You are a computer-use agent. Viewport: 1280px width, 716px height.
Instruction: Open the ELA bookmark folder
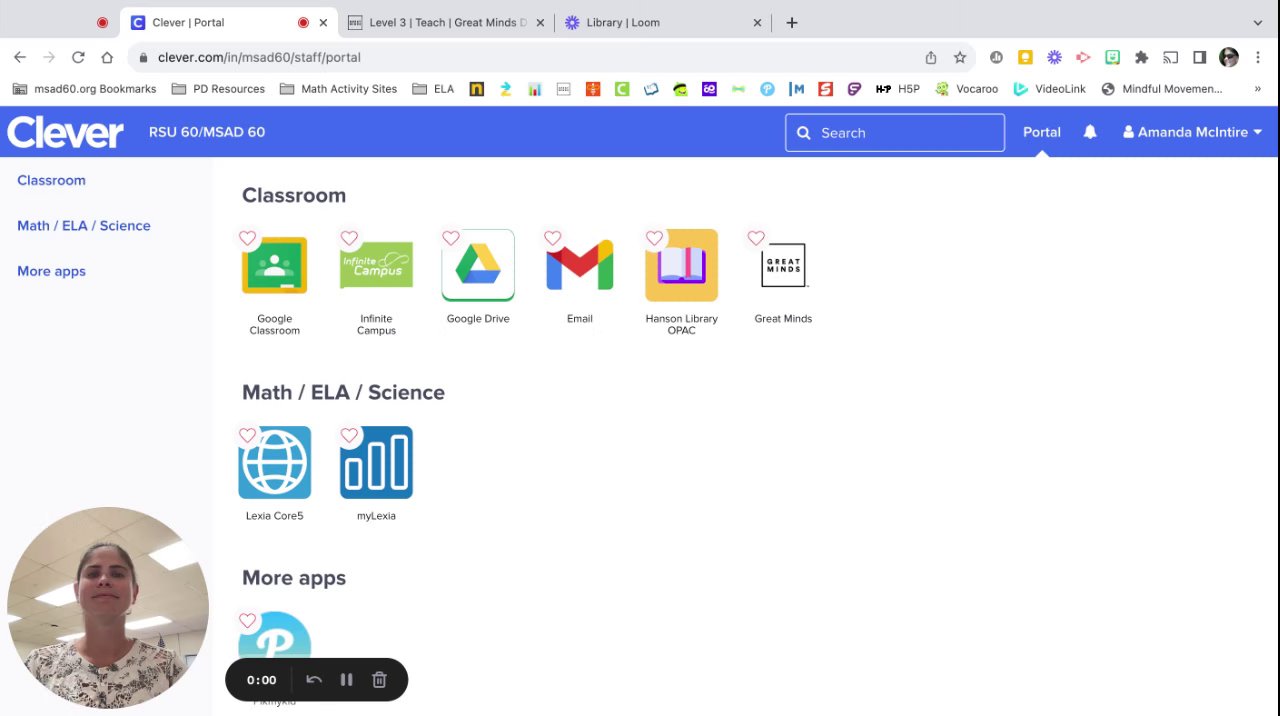(x=432, y=89)
